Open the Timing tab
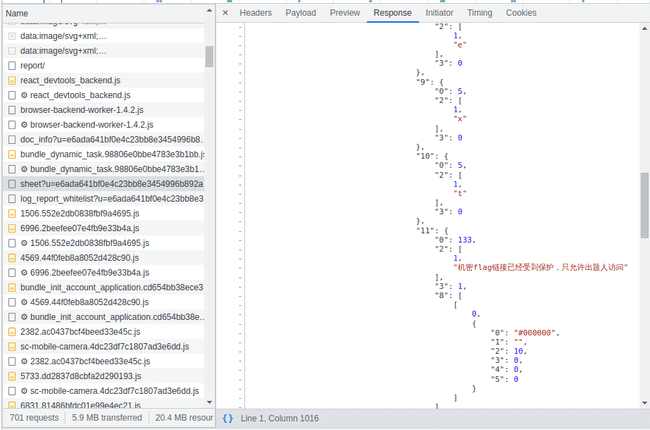 coord(480,13)
